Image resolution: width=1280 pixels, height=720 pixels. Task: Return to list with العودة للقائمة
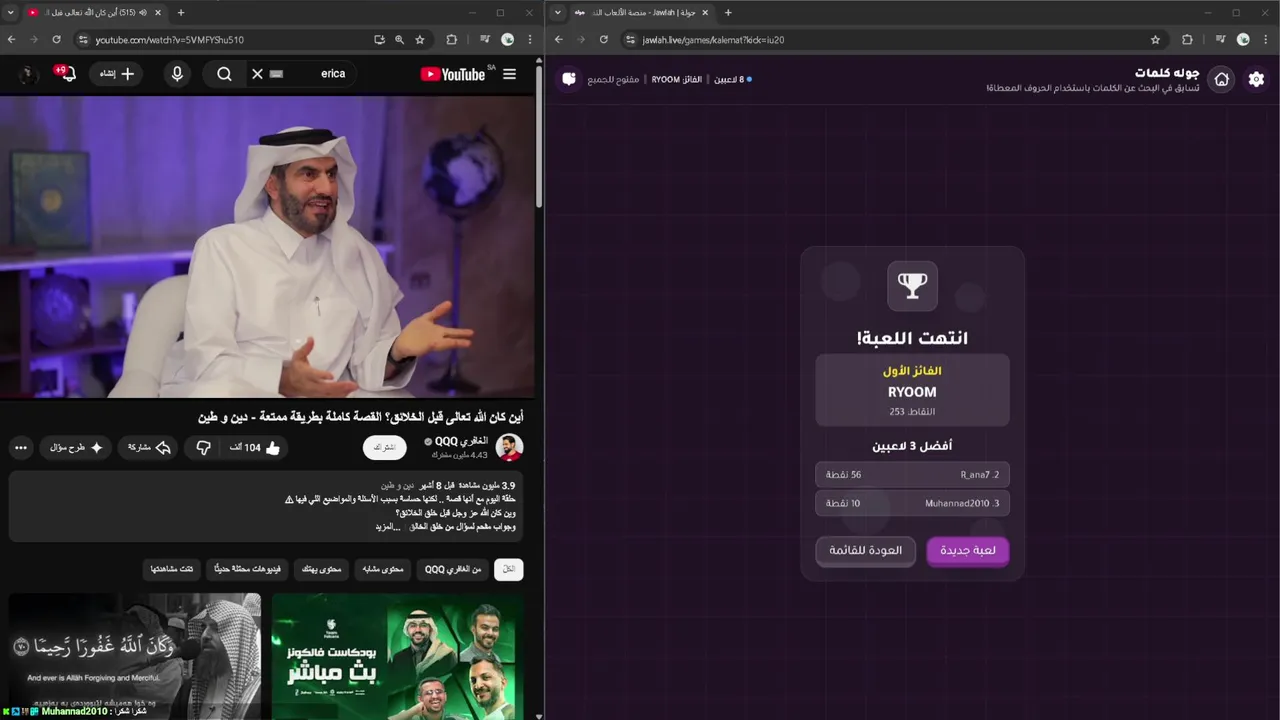866,550
